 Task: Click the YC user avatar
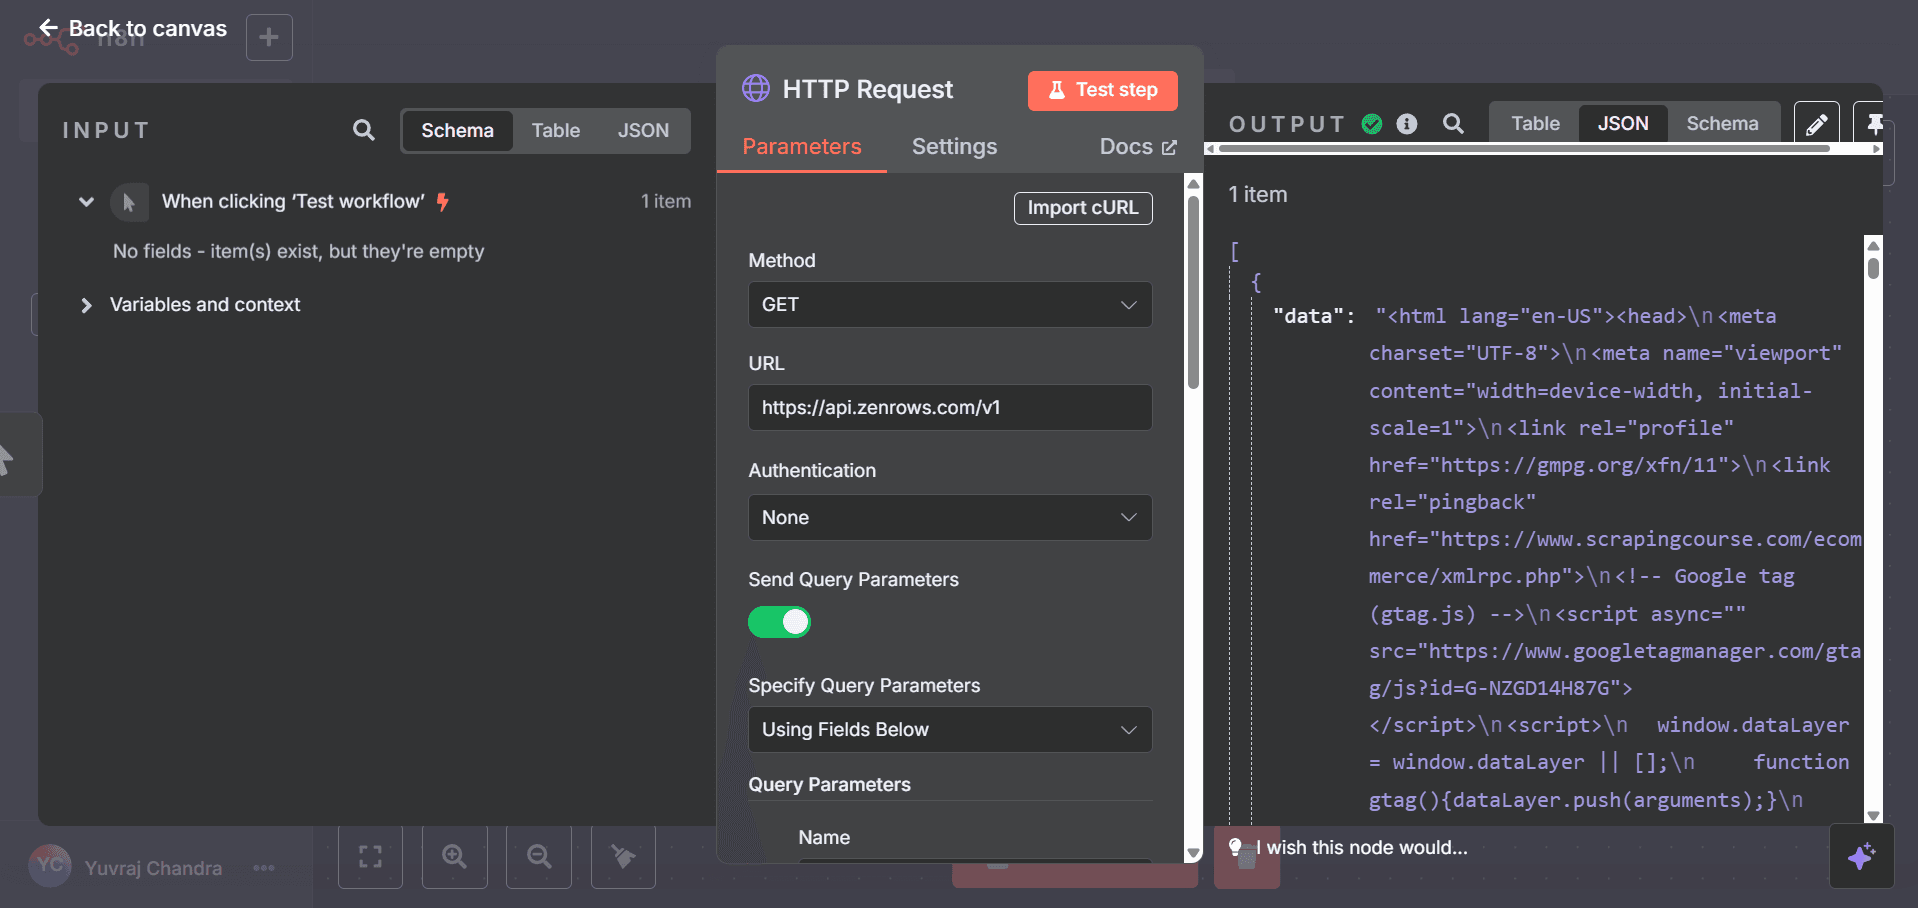pos(50,866)
